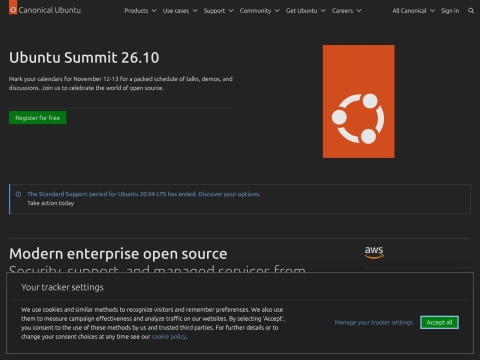This screenshot has width=480, height=360.
Task: Expand the Community chevron
Action: click(277, 11)
